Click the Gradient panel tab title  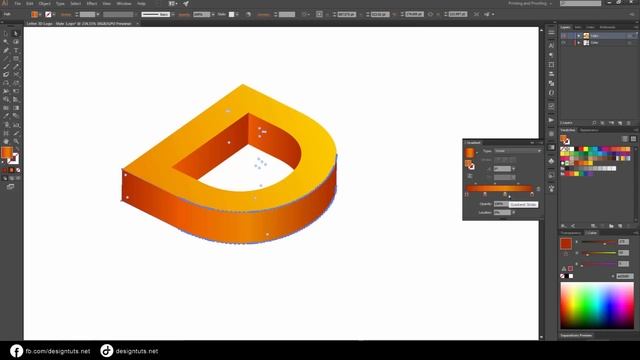473,143
